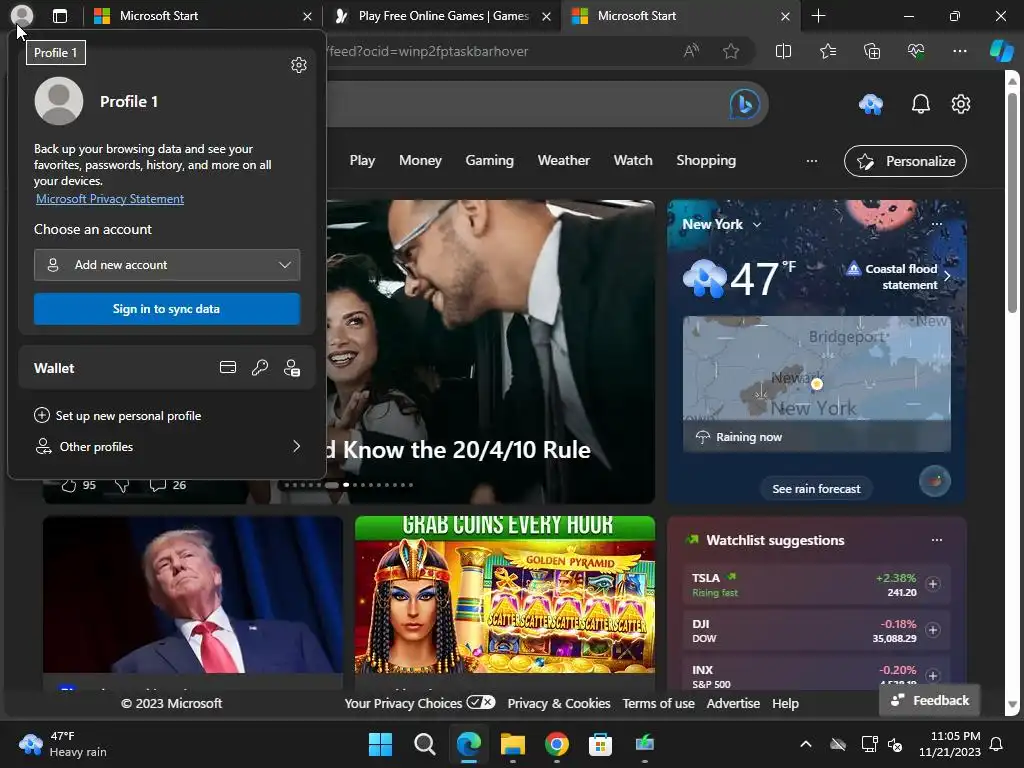Open Copilot sidebar icon
Viewport: 1024px width, 768px height.
click(1002, 50)
